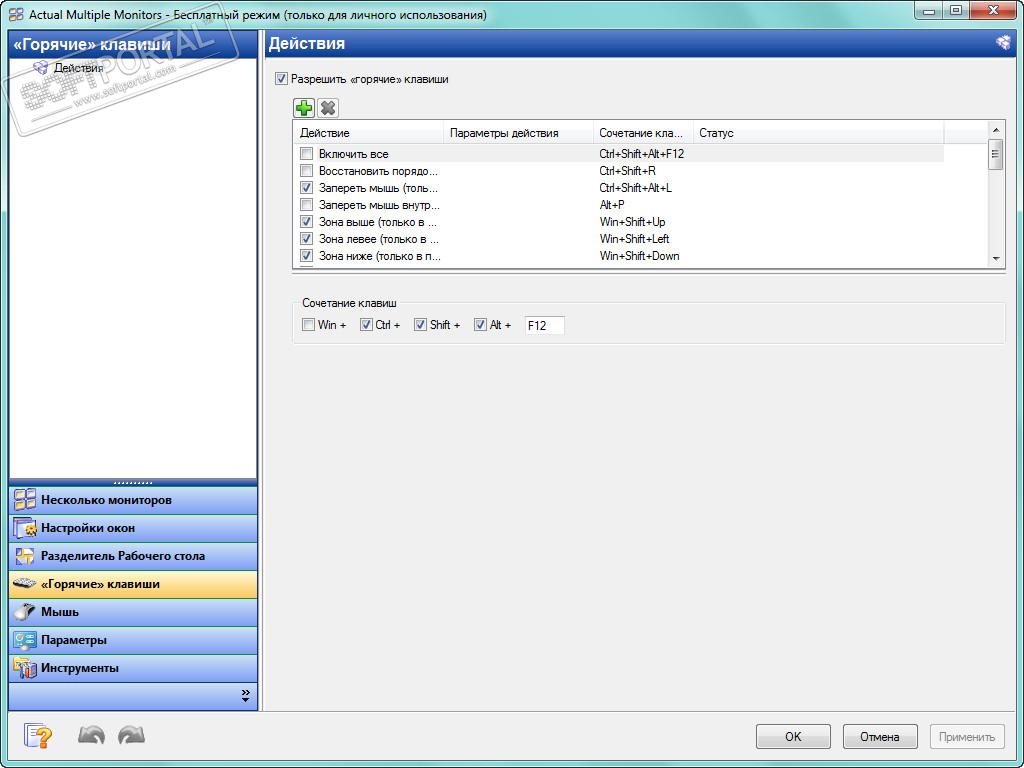Click the green plus add hotkey icon
Screen dimensions: 1024x768
[x=304, y=108]
